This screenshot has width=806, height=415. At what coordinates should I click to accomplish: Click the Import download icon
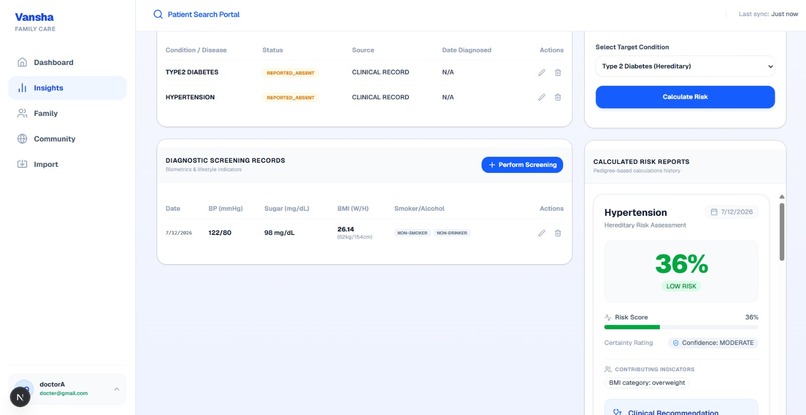[22, 164]
